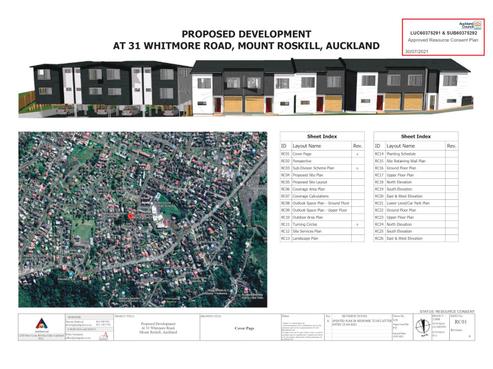Click the 'Cover Page' row in sheet index

322,154
